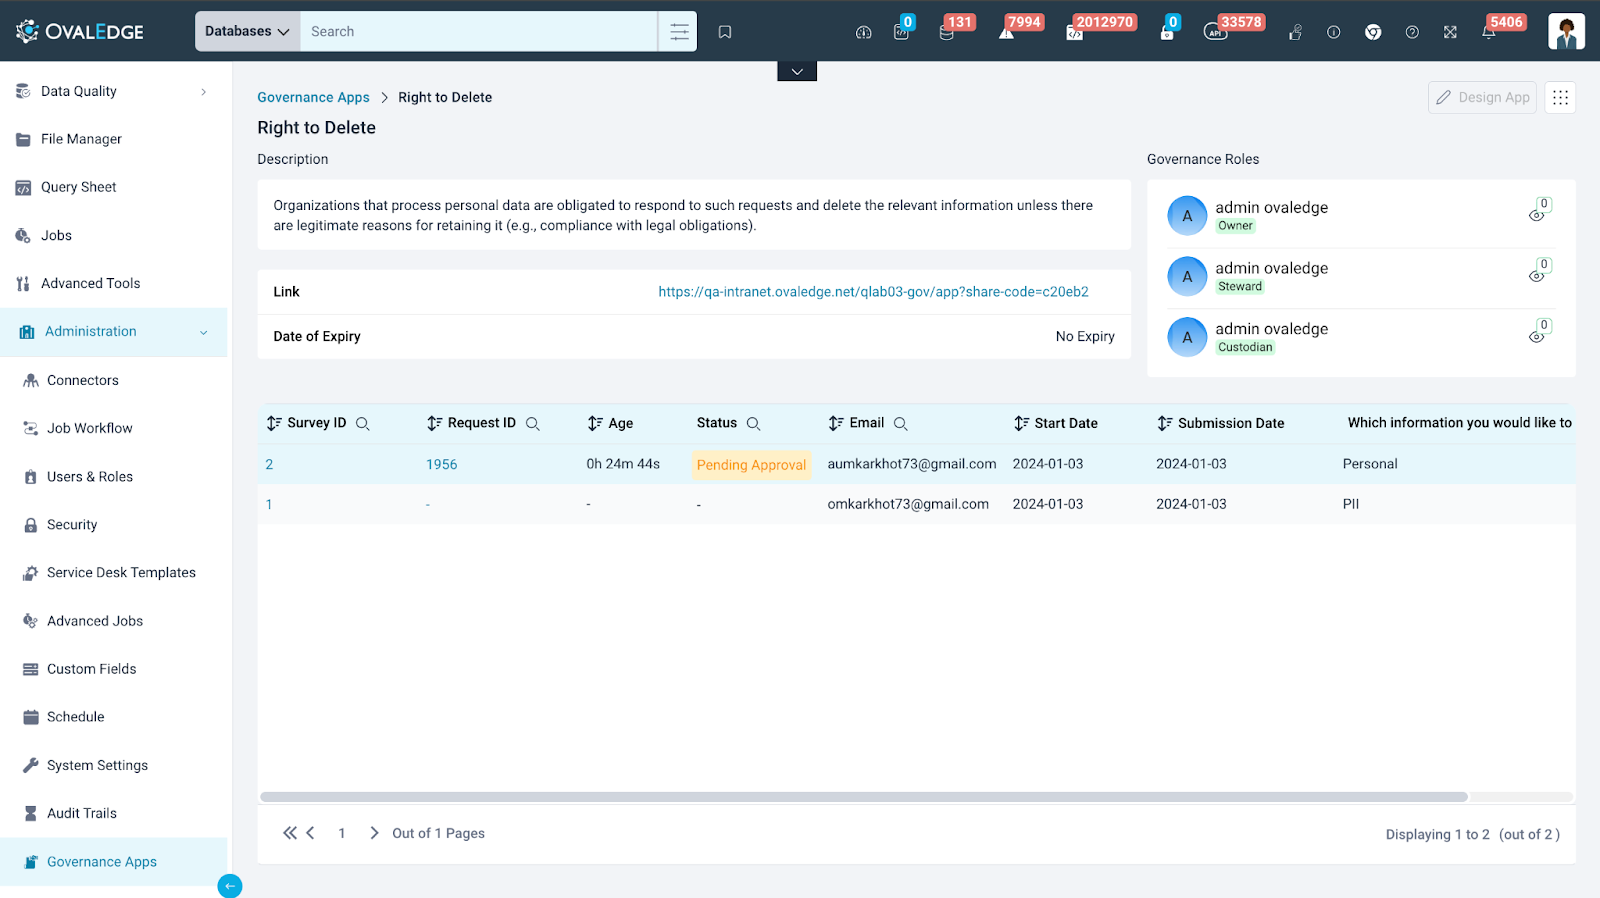Open notifications bell showing 5406
The height and width of the screenshot is (898, 1600).
[1489, 32]
